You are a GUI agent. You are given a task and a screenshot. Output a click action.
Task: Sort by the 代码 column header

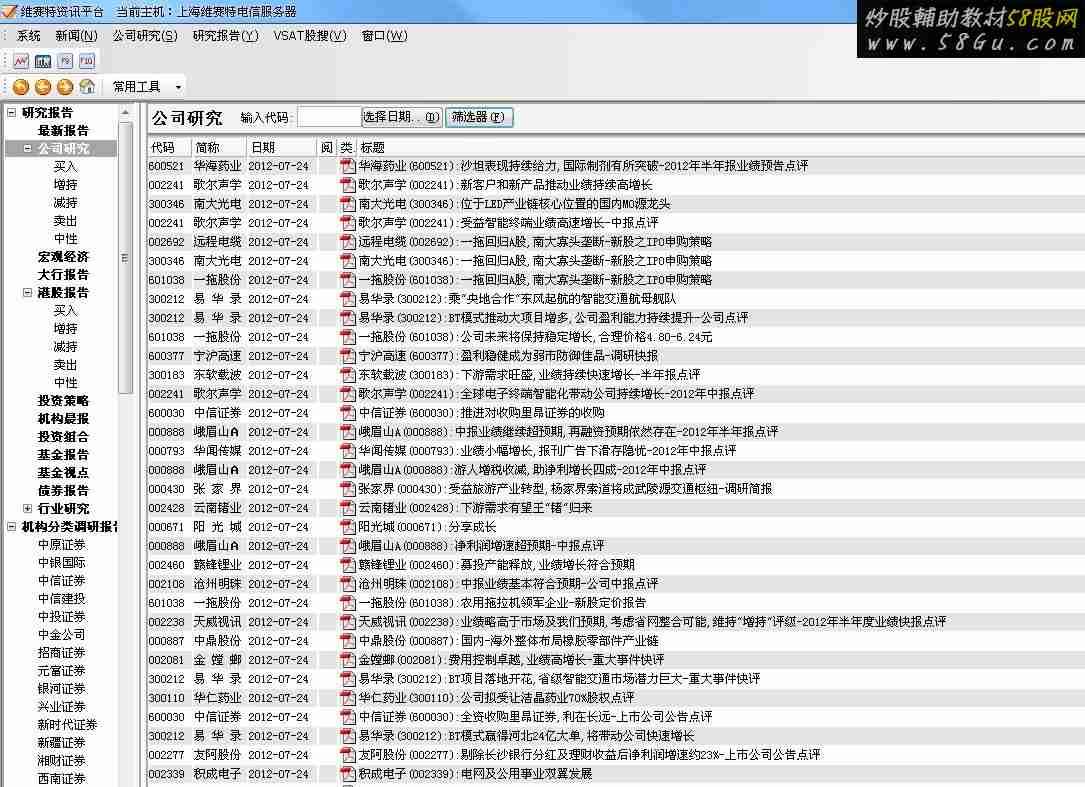169,147
